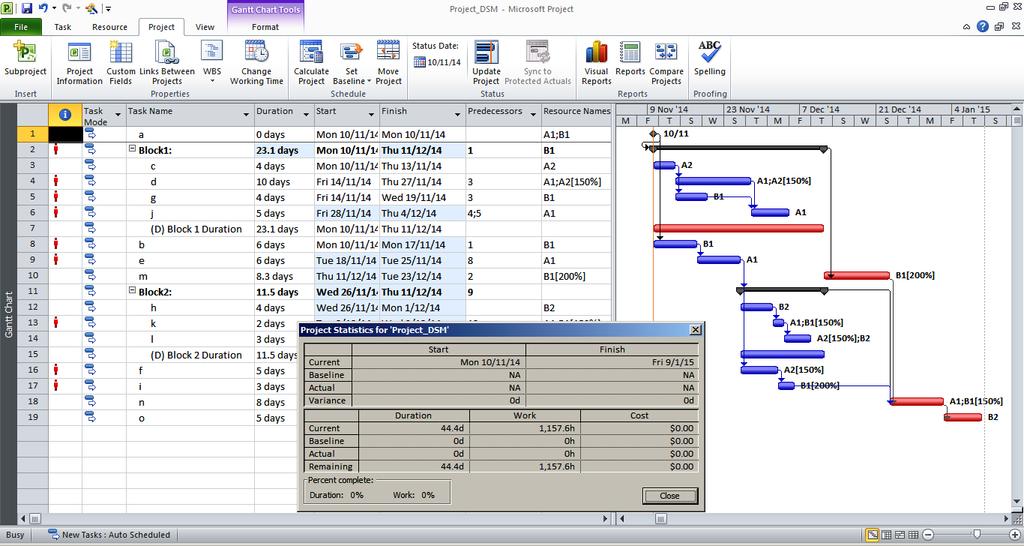1024x546 pixels.
Task: Open Start column filter dropdown
Action: pos(372,114)
